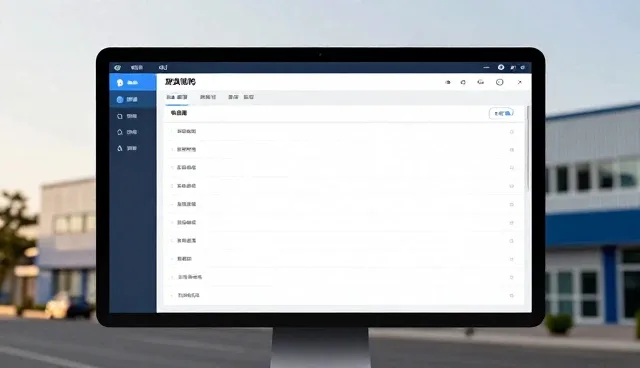Click the cloud-shaped icon in page header toolbar
This screenshot has width=640, height=368.
[x=480, y=82]
